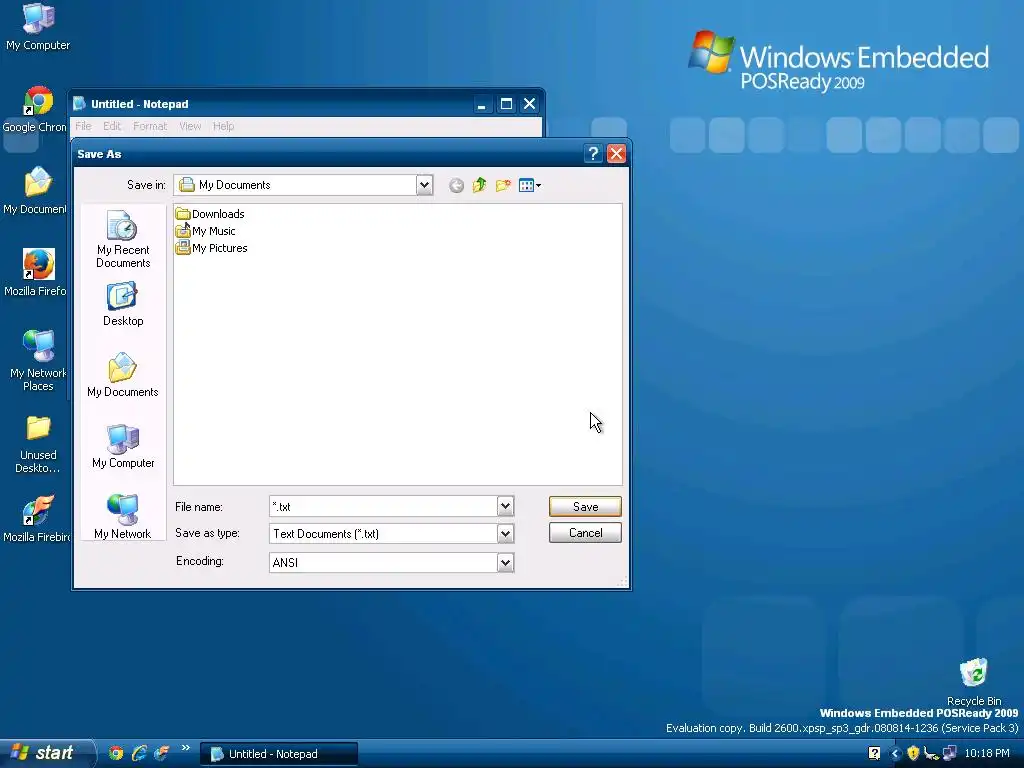The height and width of the screenshot is (768, 1024).
Task: Select the Recycle Bin desktop icon
Action: tap(974, 682)
